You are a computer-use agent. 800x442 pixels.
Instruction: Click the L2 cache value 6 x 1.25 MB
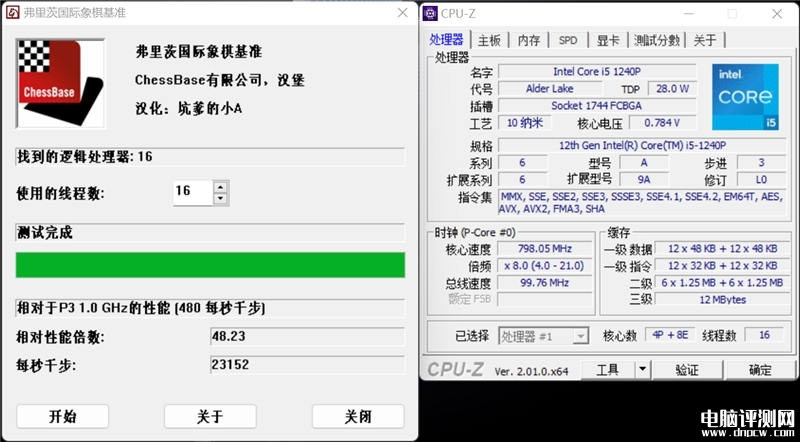click(722, 282)
